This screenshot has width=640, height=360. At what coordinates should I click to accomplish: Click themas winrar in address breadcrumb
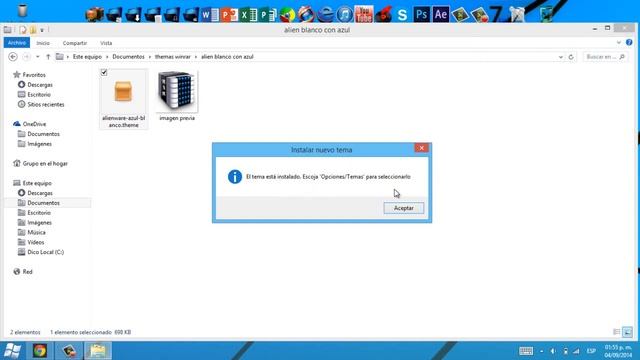tap(173, 57)
